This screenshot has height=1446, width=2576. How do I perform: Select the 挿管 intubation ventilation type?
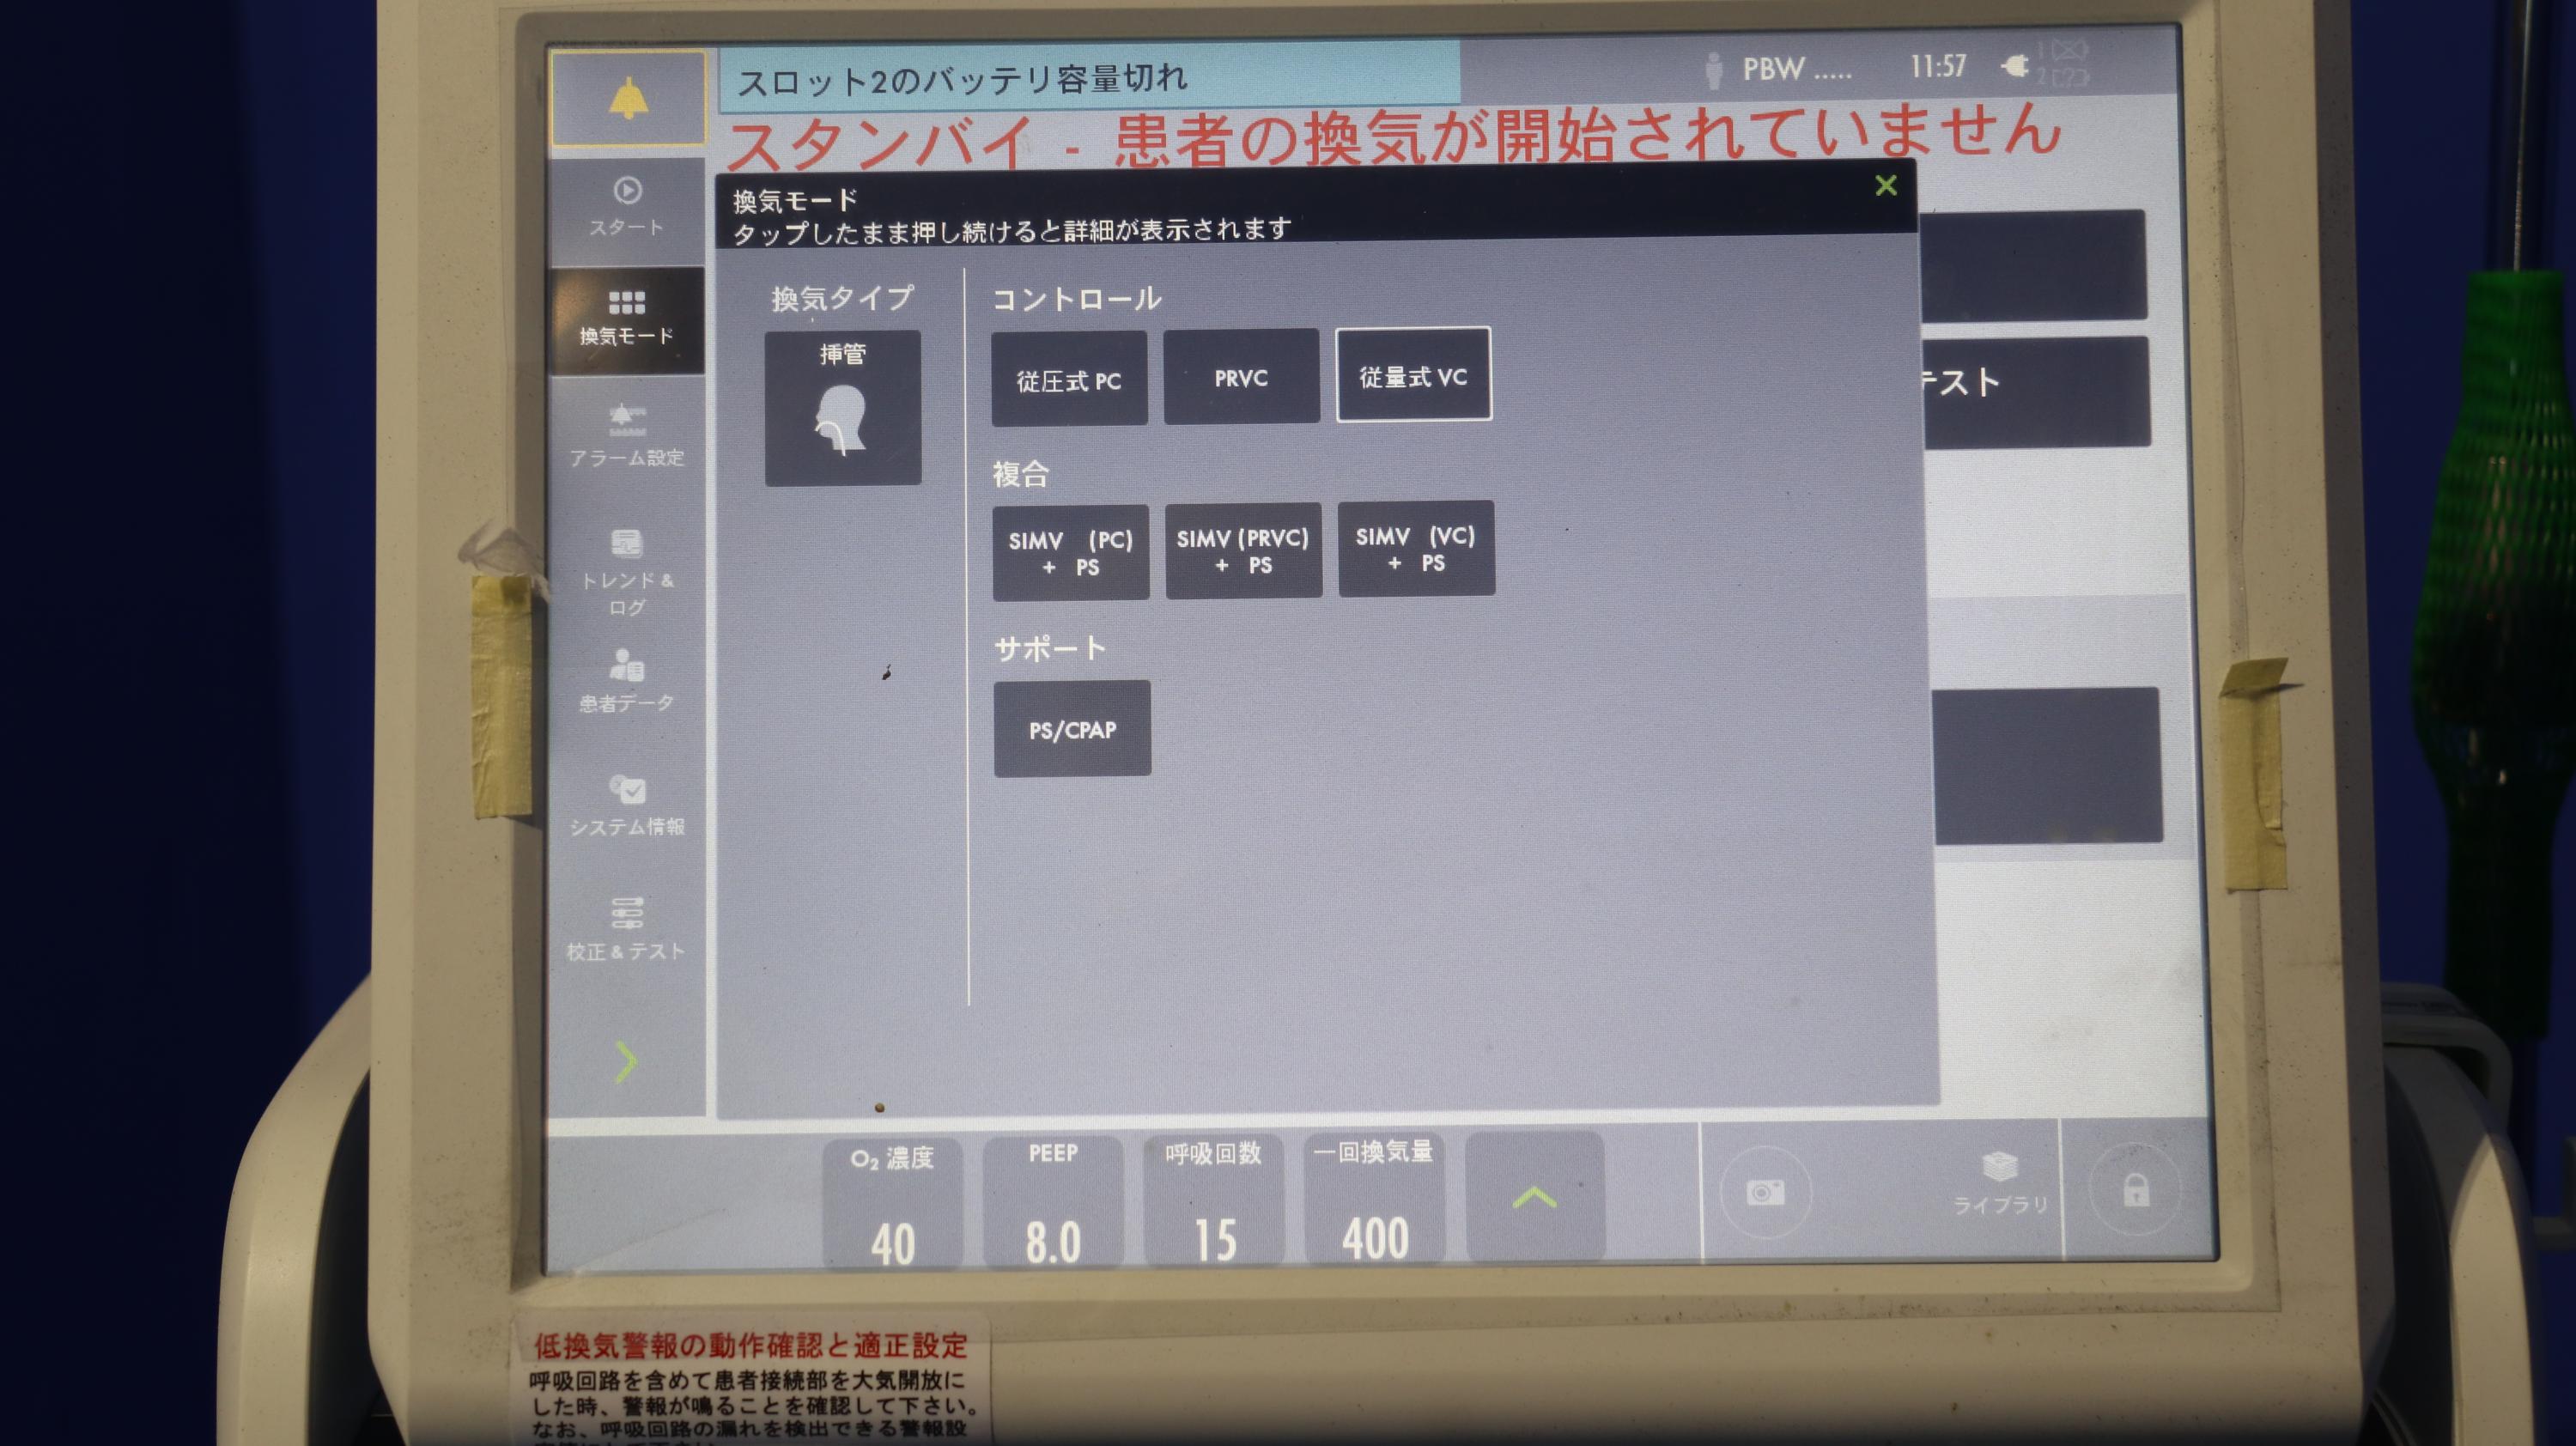click(842, 408)
